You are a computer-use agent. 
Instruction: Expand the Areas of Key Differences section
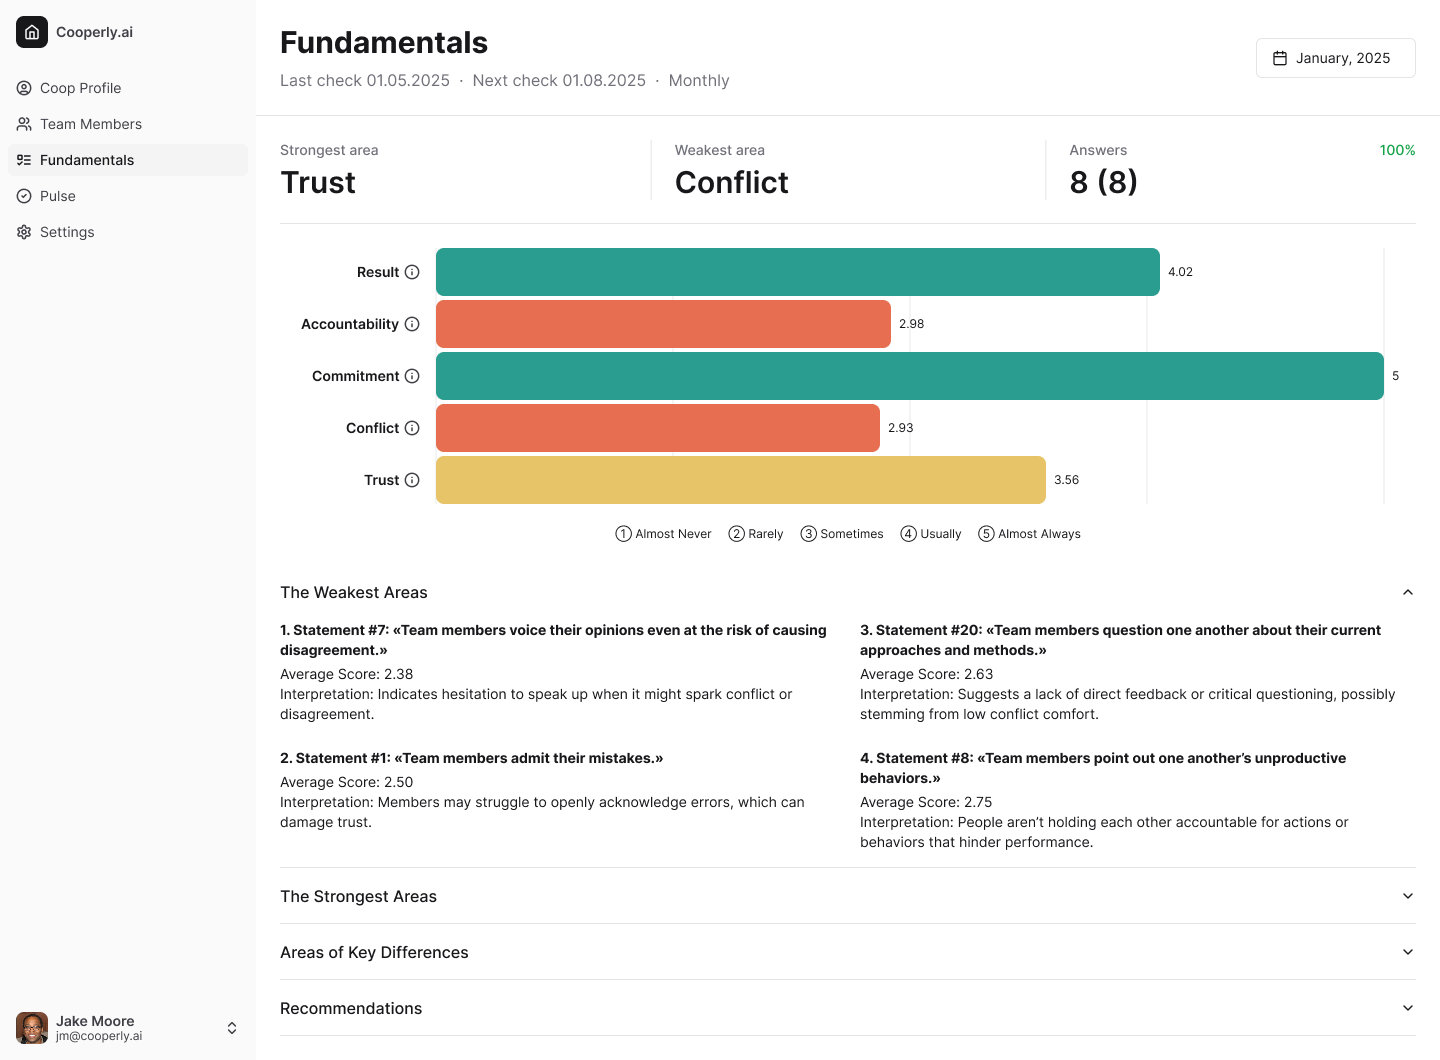pyautogui.click(x=1407, y=952)
